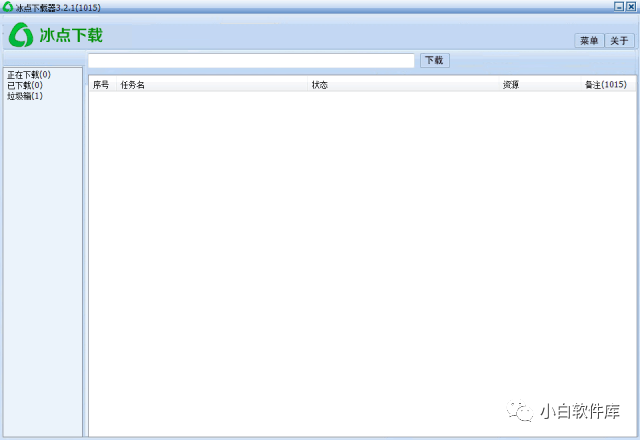Click the green 冰点下载 logo icon

(21, 35)
